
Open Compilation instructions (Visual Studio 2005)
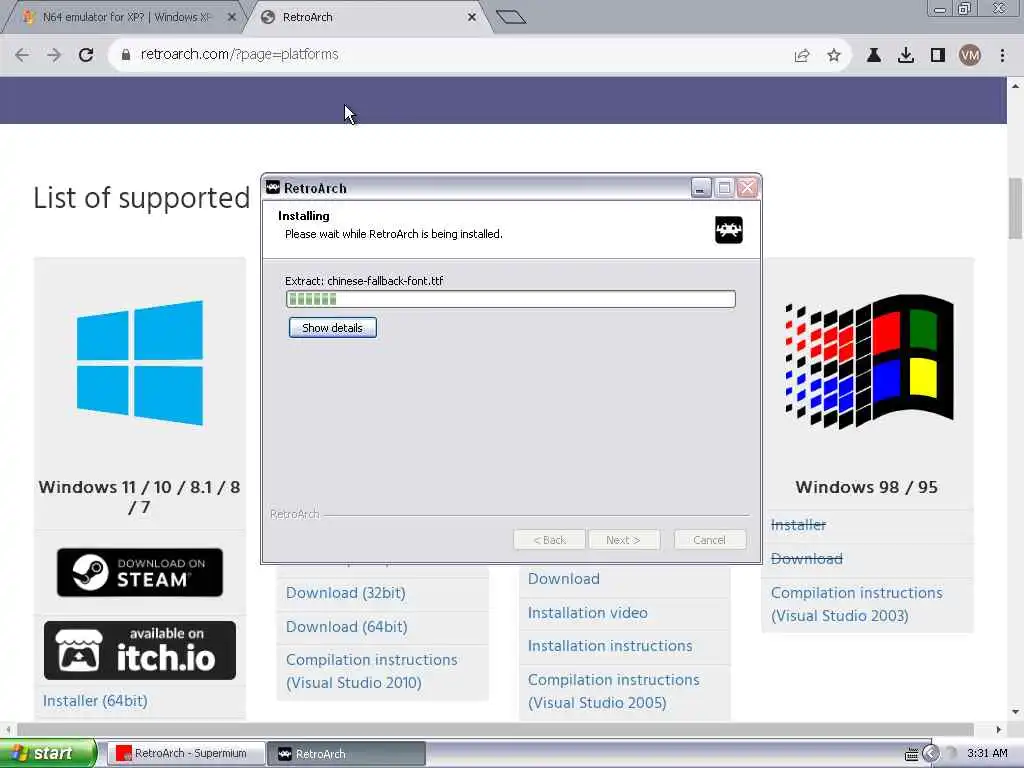pyautogui.click(x=613, y=692)
